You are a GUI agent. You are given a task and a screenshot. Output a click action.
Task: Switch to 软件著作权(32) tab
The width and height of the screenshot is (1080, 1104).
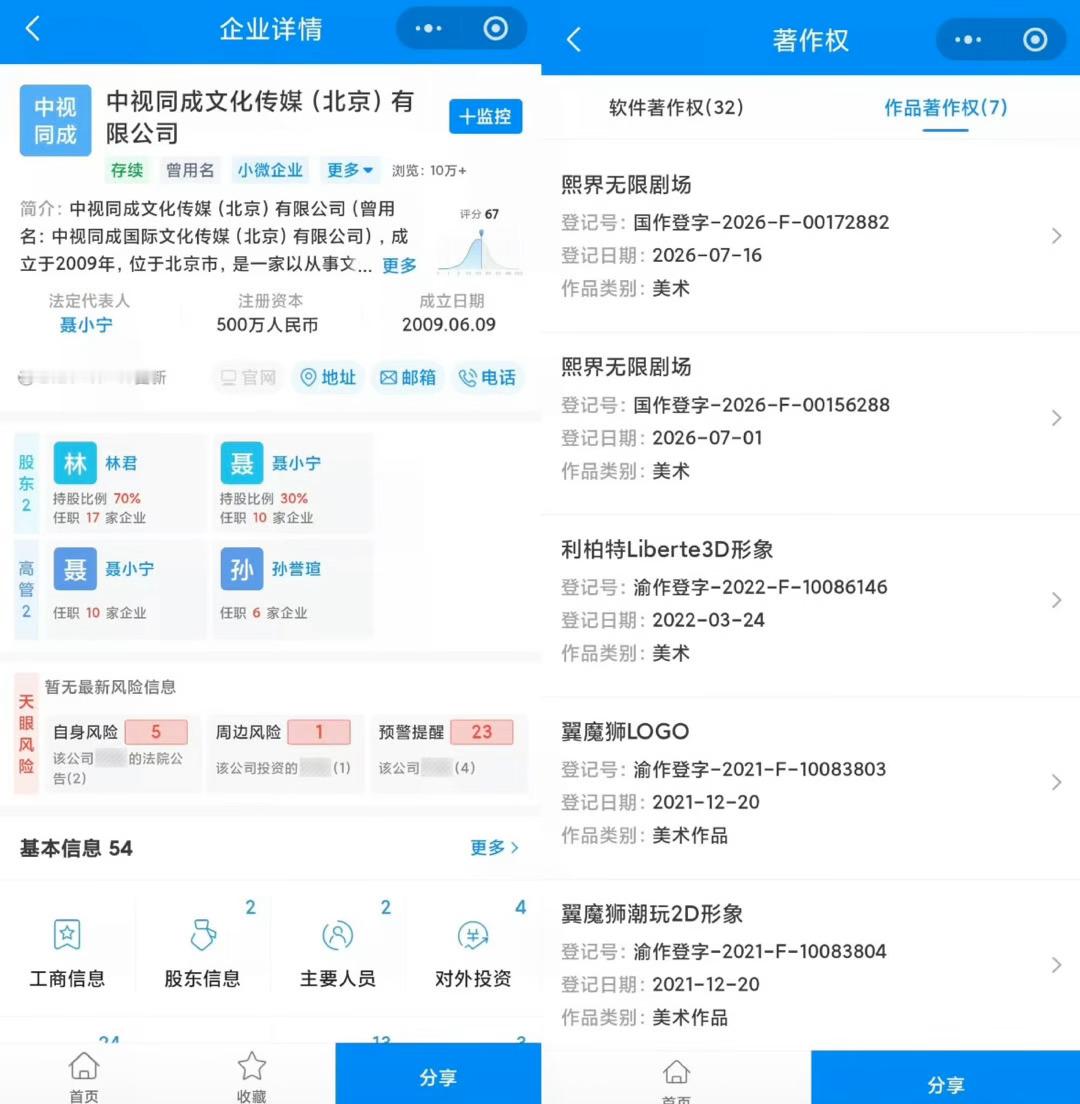pyautogui.click(x=676, y=108)
